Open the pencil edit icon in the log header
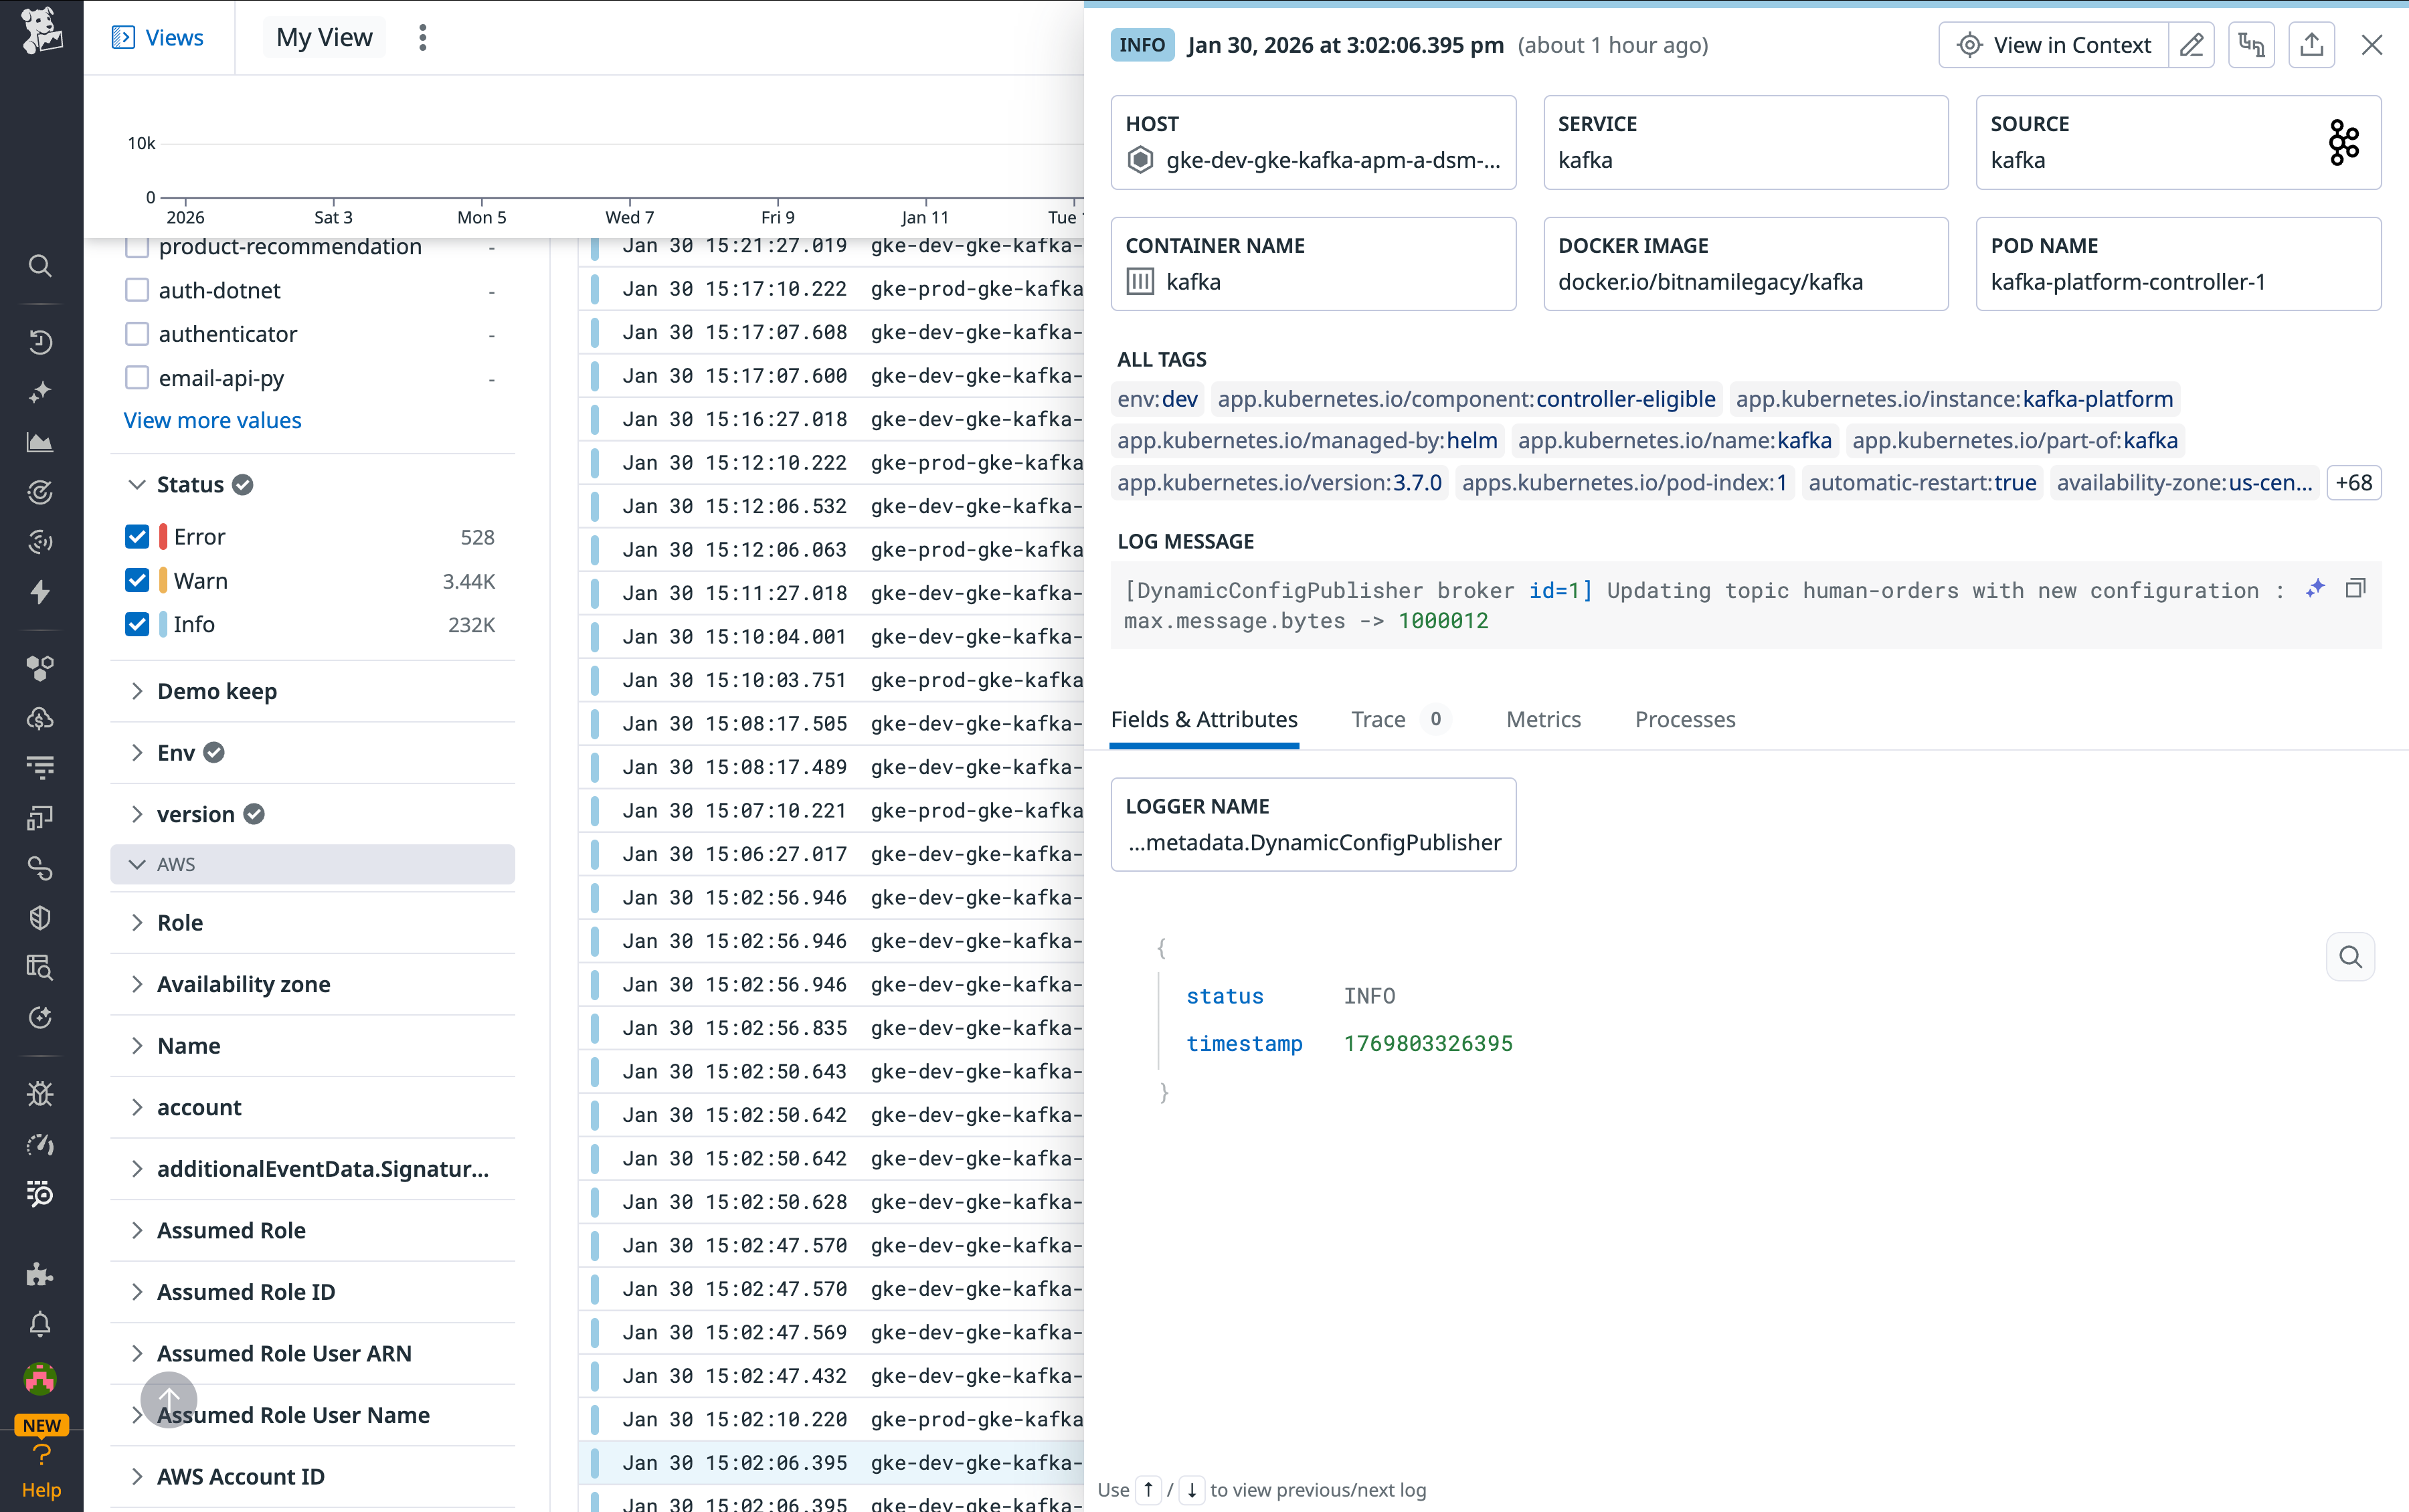Viewport: 2409px width, 1512px height. pyautogui.click(x=2192, y=44)
